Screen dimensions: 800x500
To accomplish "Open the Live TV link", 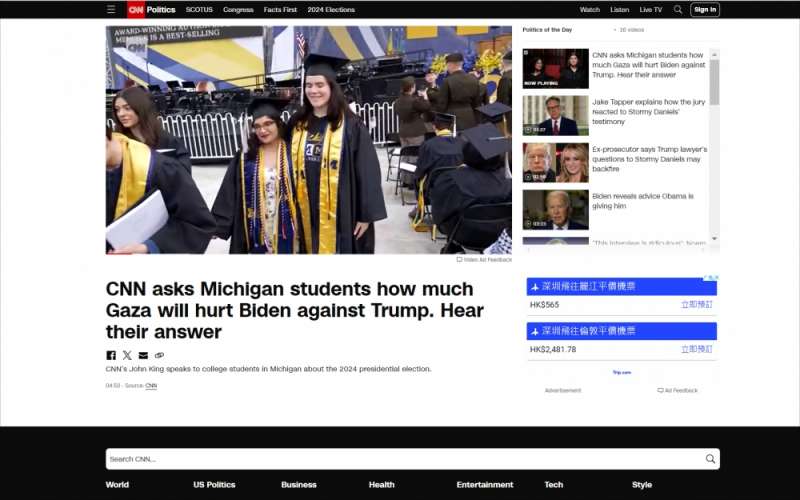I will [x=651, y=10].
